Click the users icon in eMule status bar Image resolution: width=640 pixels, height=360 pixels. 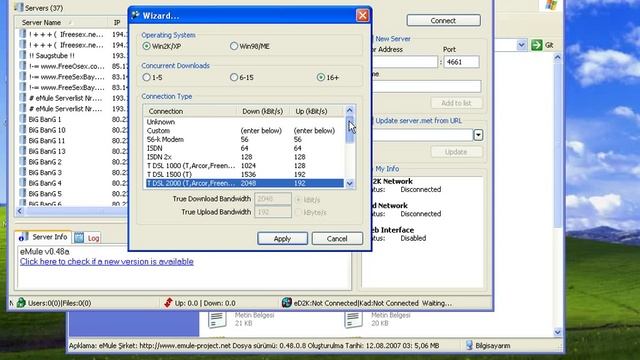click(x=21, y=303)
